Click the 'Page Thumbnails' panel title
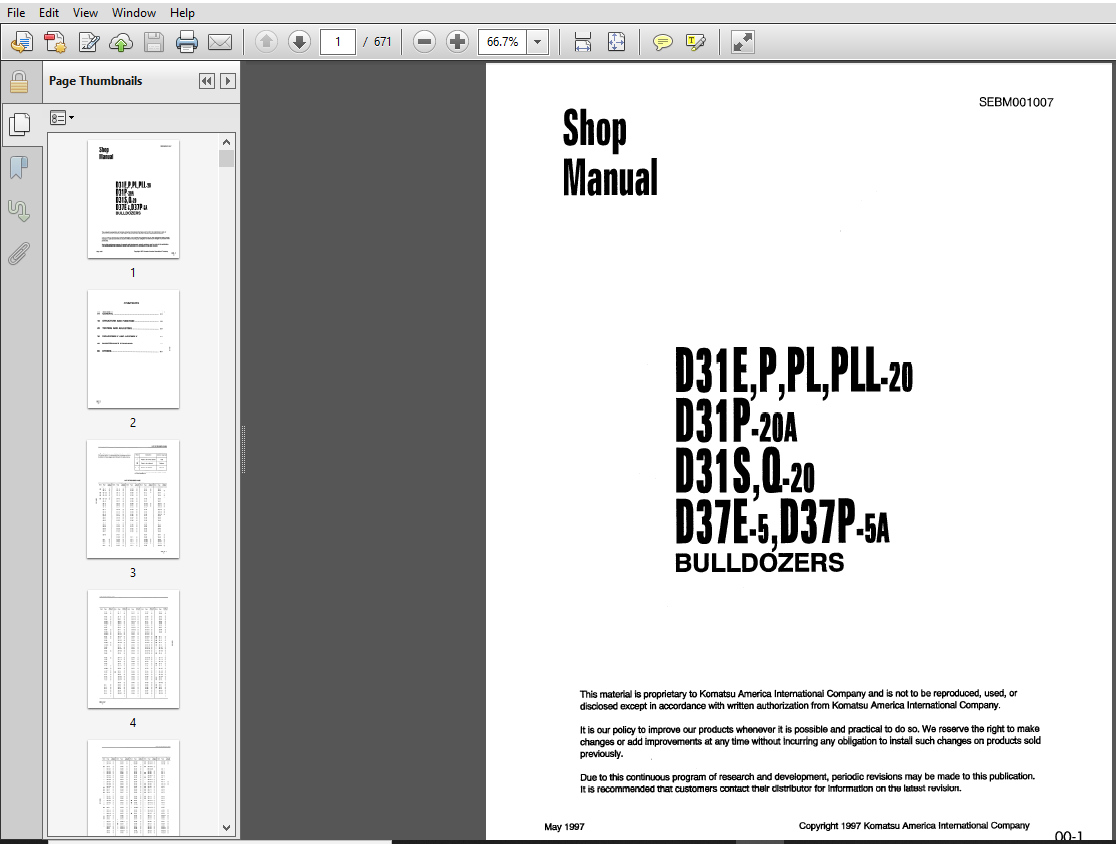The width and height of the screenshot is (1116, 844). pos(95,81)
